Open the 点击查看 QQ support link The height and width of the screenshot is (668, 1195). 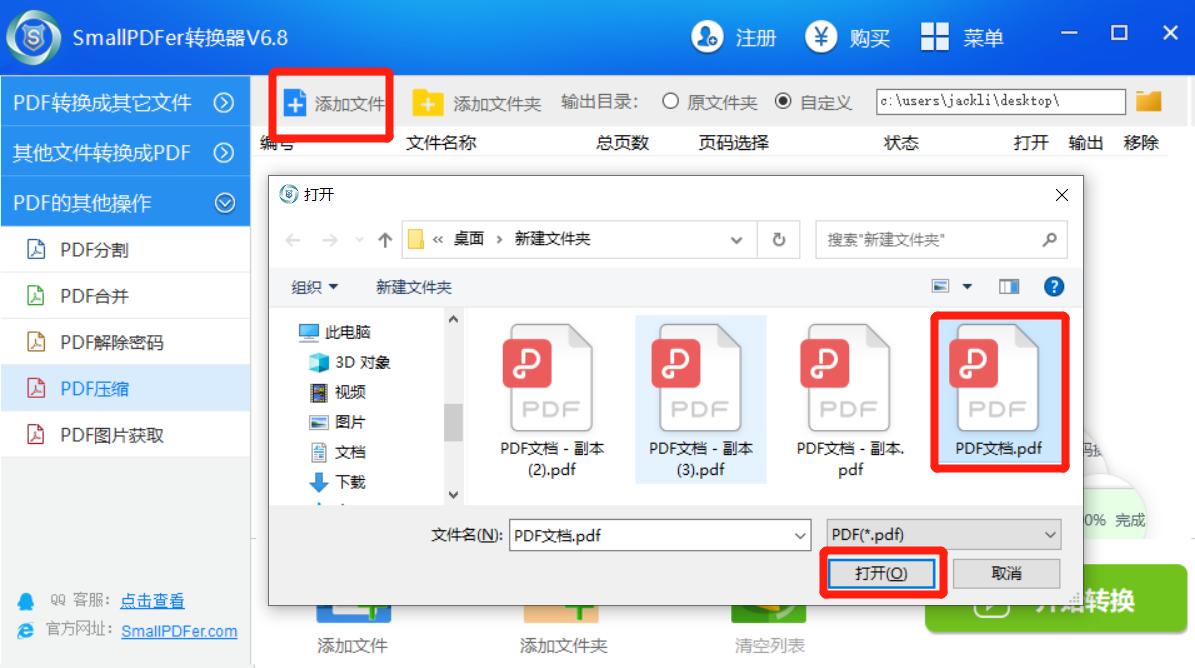pos(152,601)
